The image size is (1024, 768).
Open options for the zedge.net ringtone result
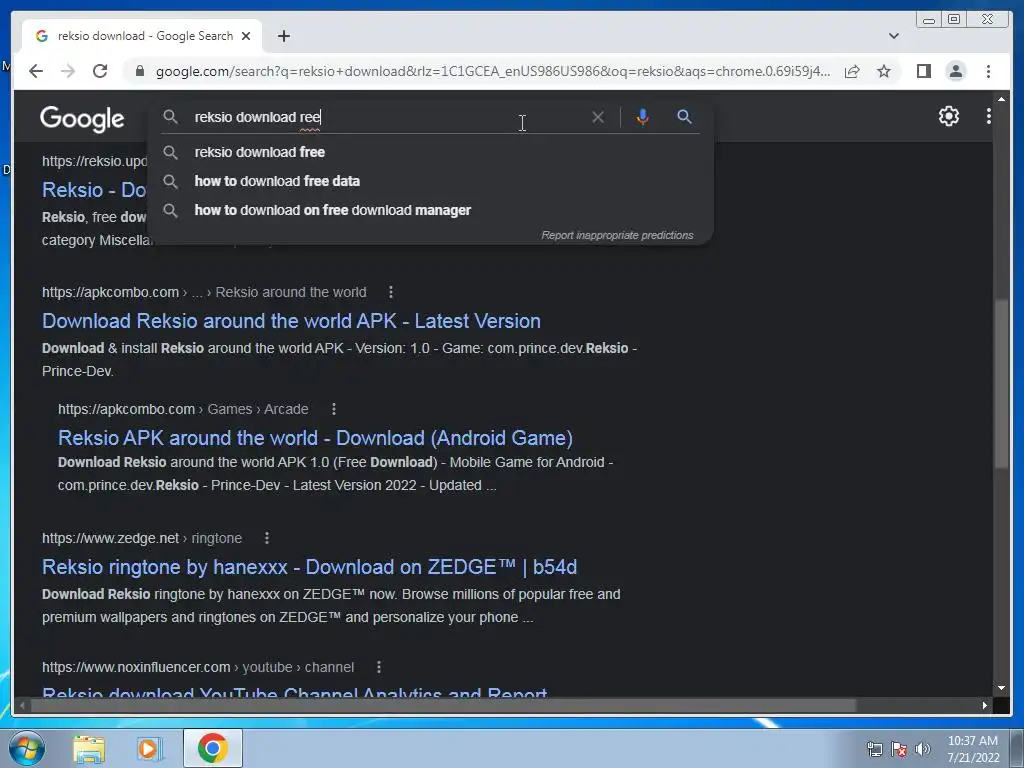click(x=266, y=538)
